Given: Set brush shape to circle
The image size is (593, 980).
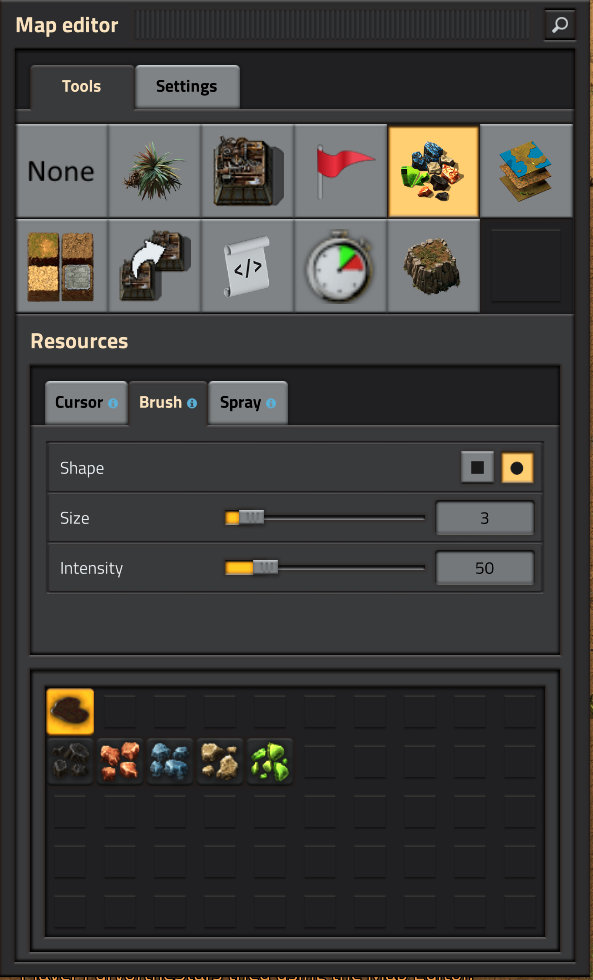Looking at the screenshot, I should tap(517, 468).
